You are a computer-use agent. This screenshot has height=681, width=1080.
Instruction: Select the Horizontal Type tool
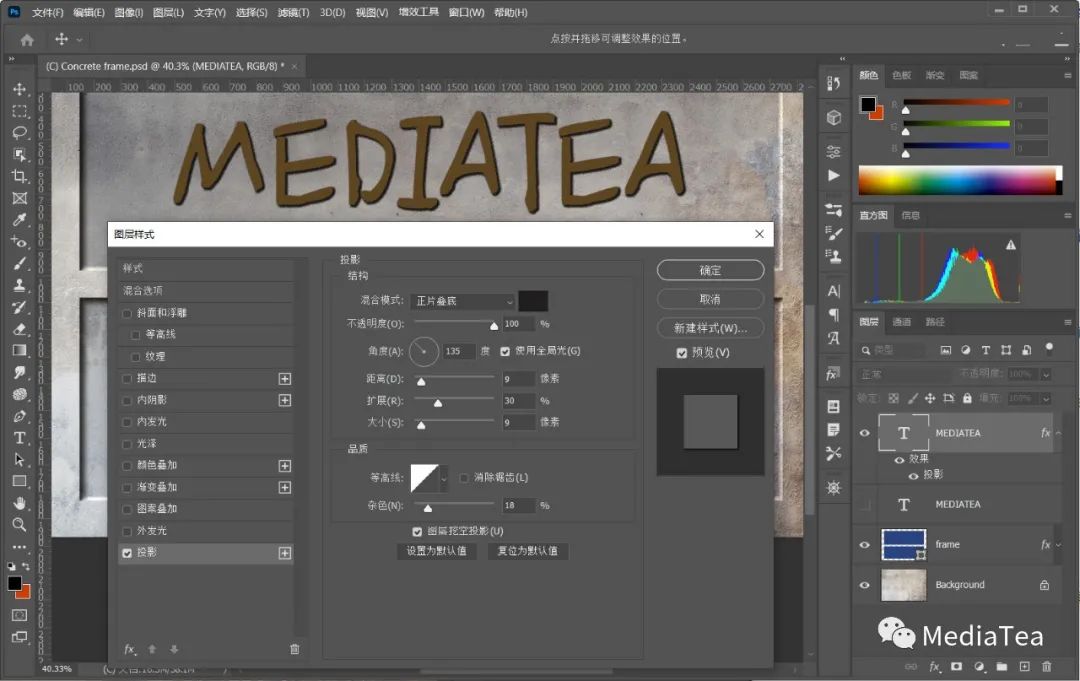(x=19, y=438)
